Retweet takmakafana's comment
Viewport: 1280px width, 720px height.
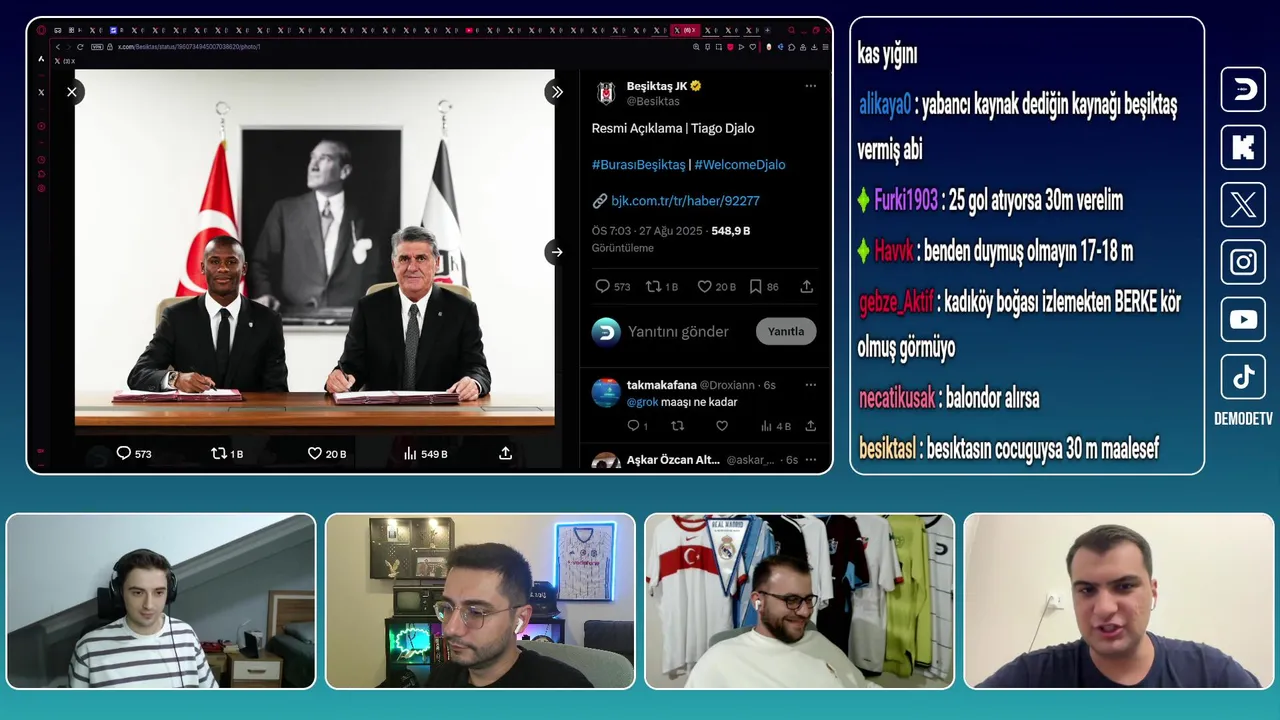tap(677, 426)
